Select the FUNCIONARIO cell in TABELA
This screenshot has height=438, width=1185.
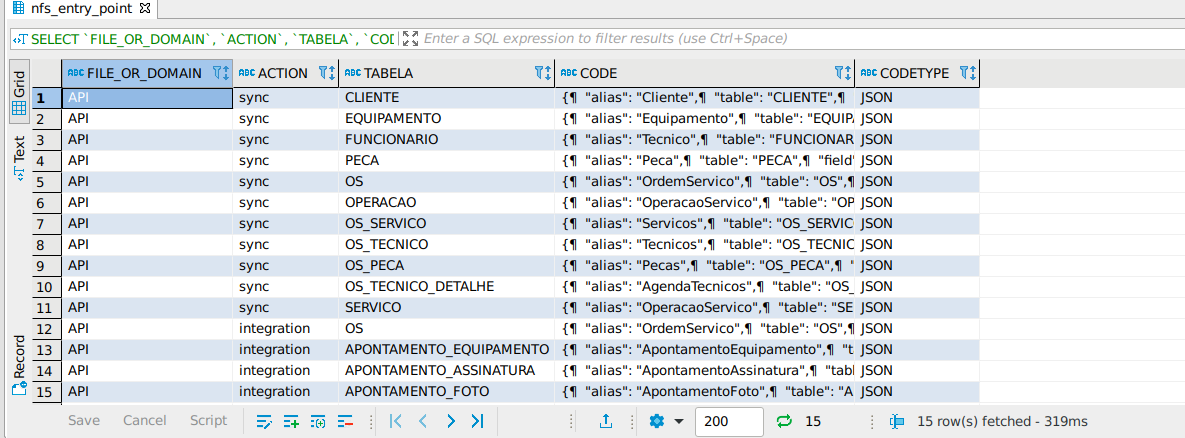click(x=447, y=140)
